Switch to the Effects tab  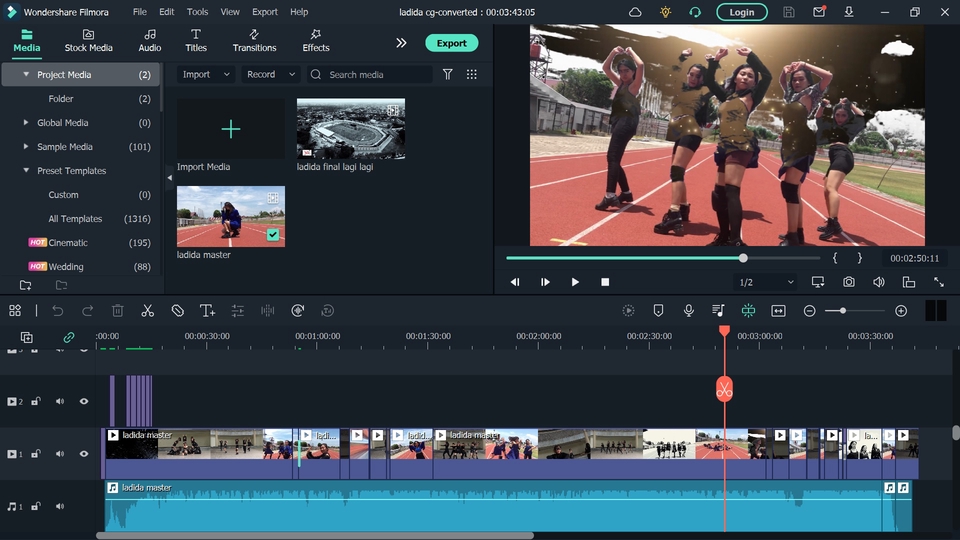(315, 40)
